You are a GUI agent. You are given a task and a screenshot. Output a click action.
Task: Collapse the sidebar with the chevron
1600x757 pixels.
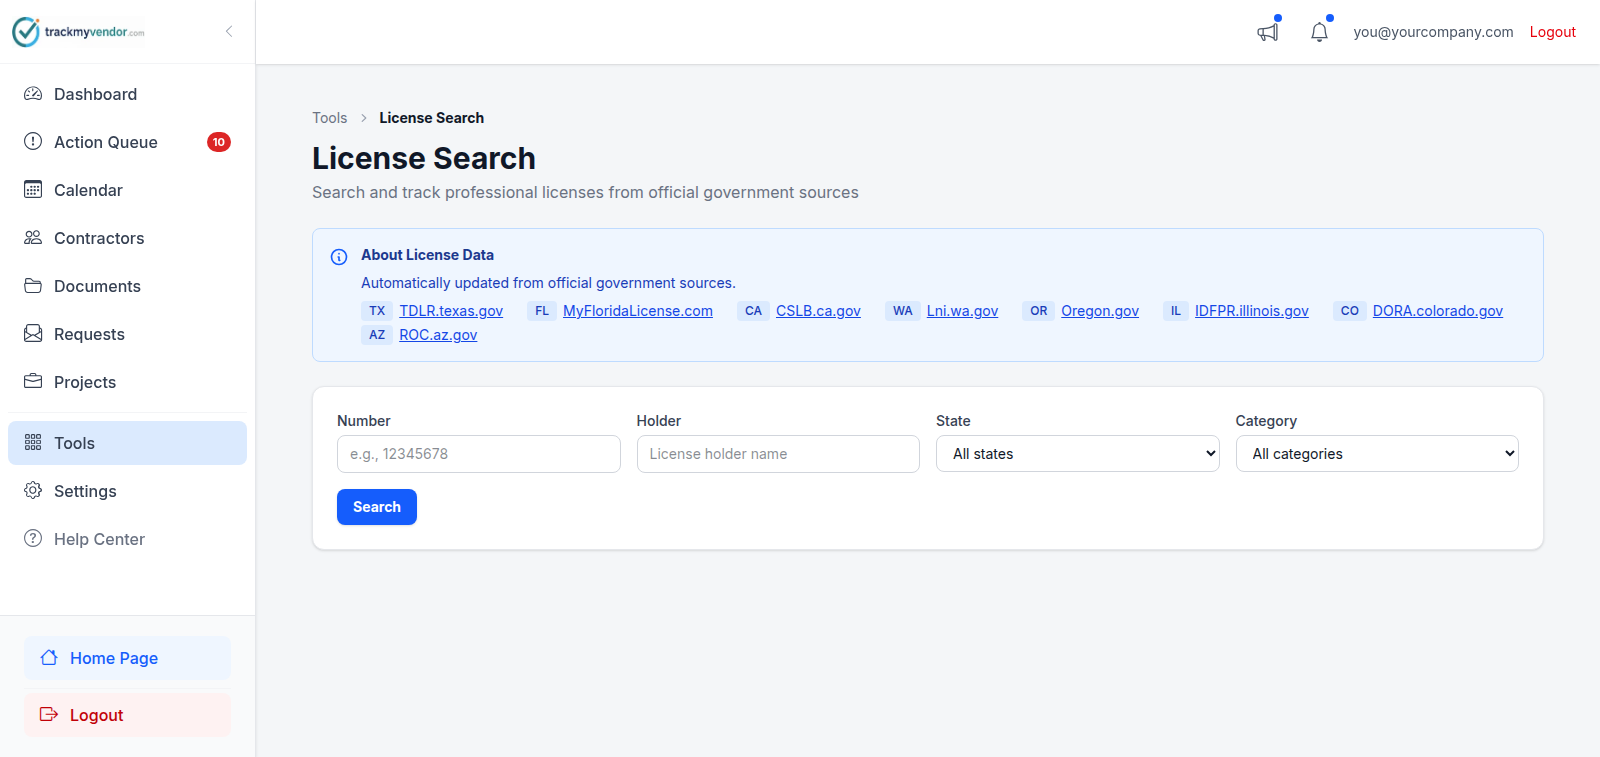tap(229, 31)
